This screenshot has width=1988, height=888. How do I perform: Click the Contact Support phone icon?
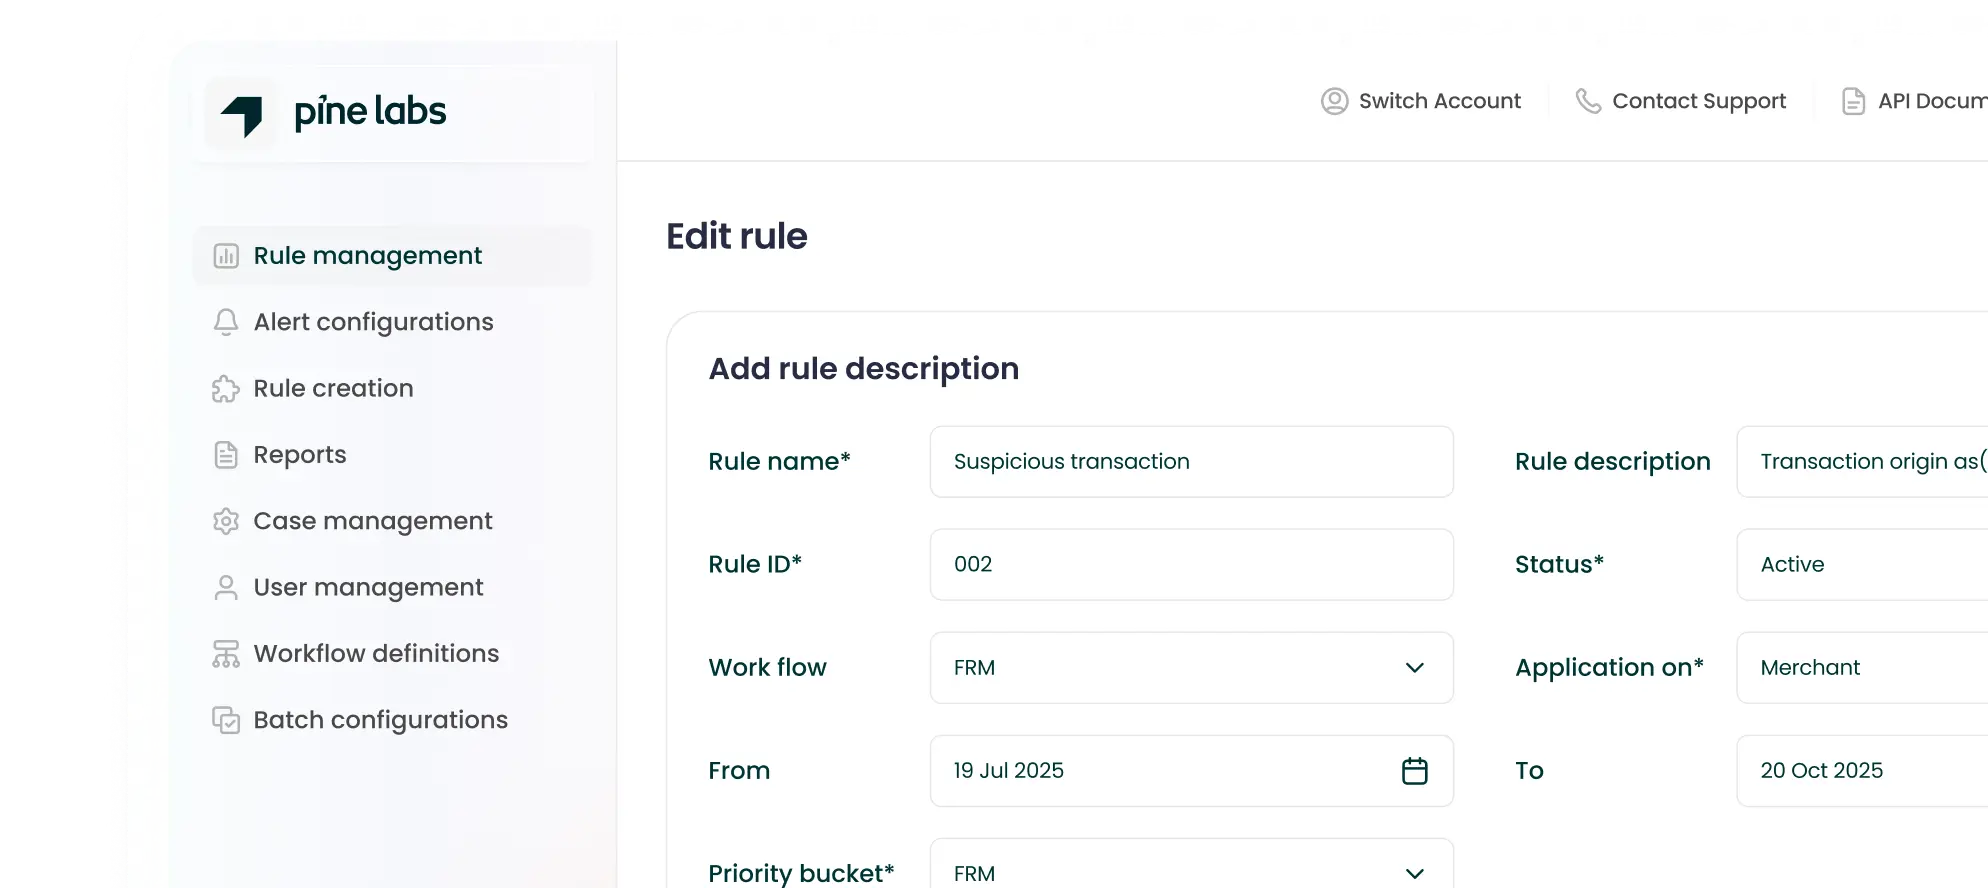(x=1588, y=101)
